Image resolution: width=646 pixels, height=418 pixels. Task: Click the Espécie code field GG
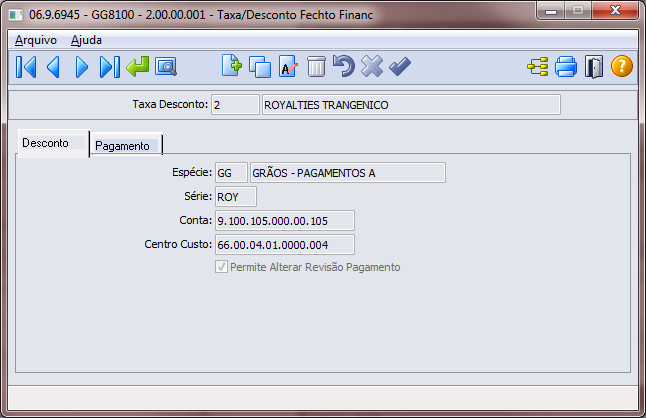231,173
